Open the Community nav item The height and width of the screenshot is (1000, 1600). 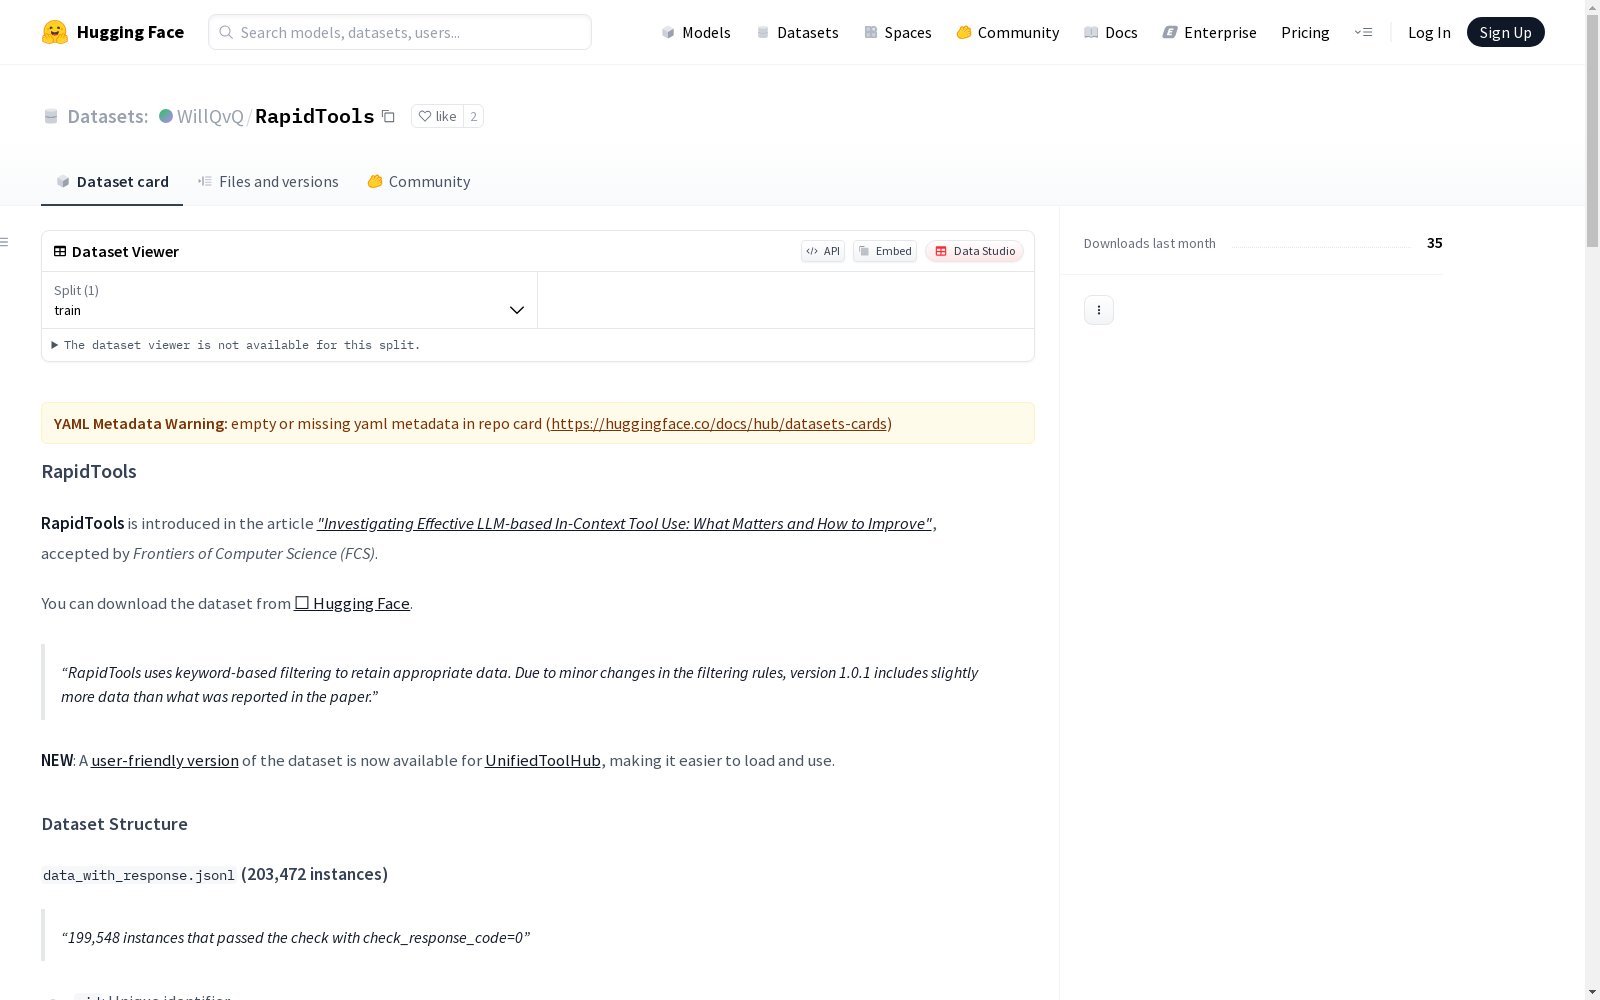pyautogui.click(x=1007, y=32)
